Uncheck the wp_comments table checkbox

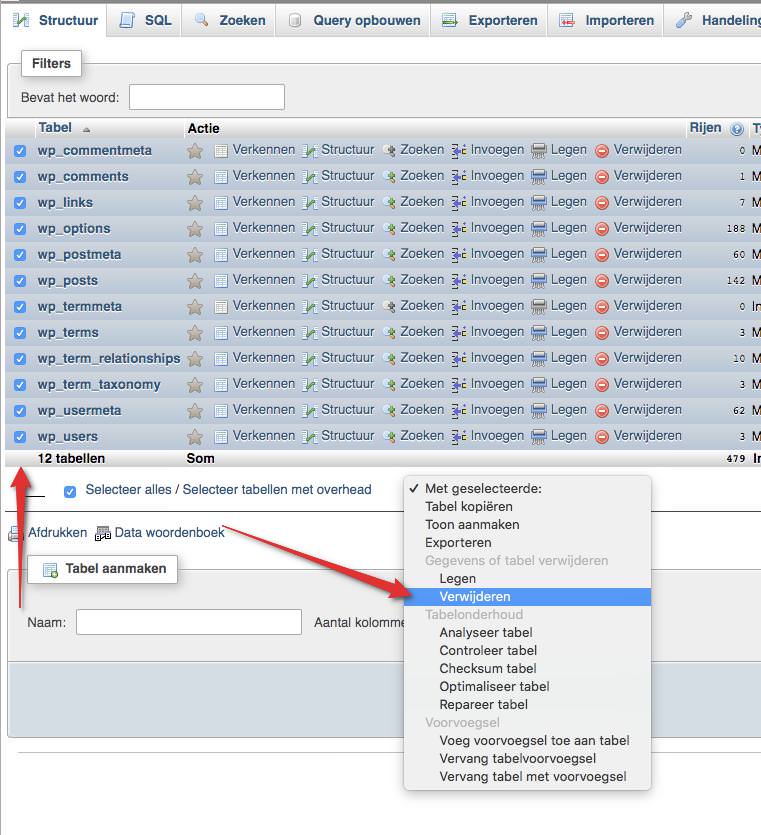(x=20, y=177)
